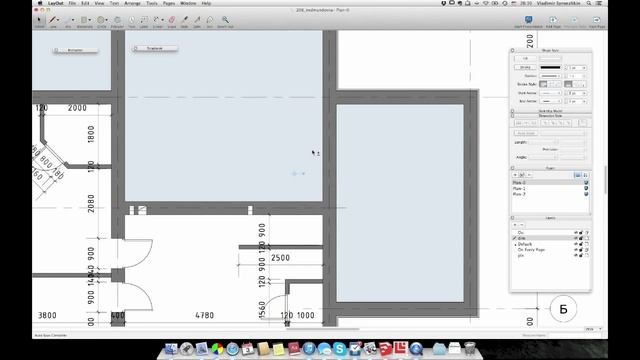Open arc tool variants dropdown arrow

[x=73, y=20]
